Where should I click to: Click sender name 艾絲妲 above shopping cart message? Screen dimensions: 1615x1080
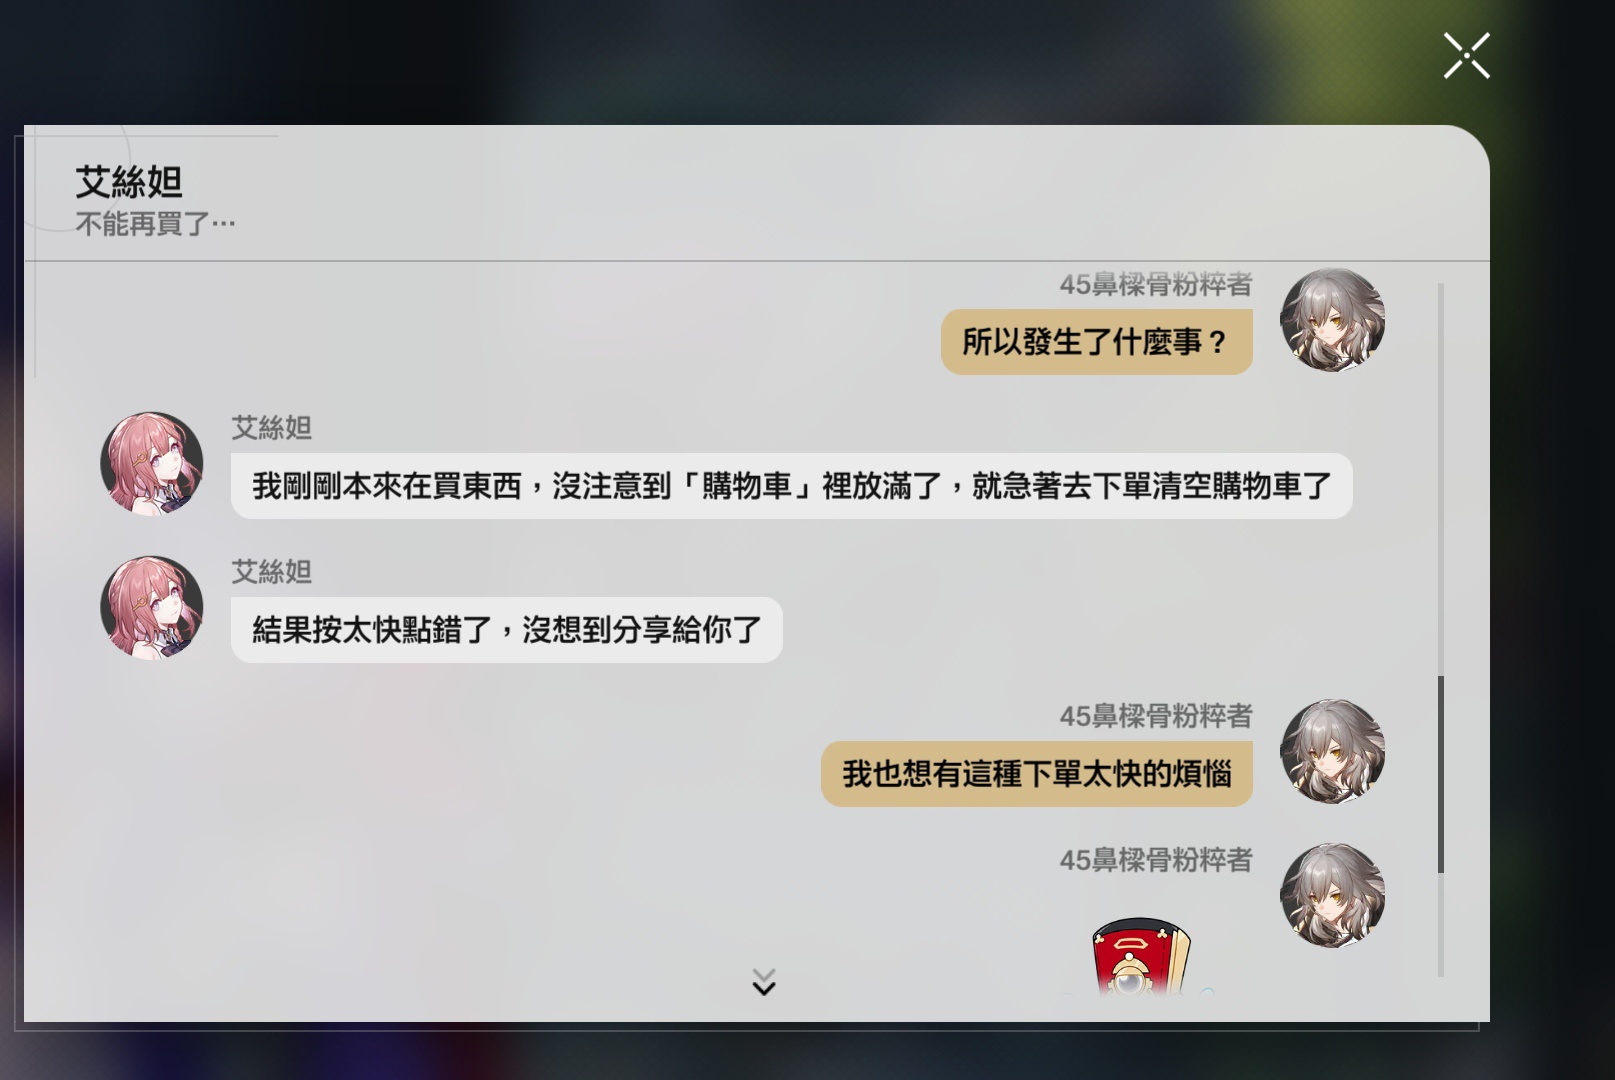[x=272, y=428]
